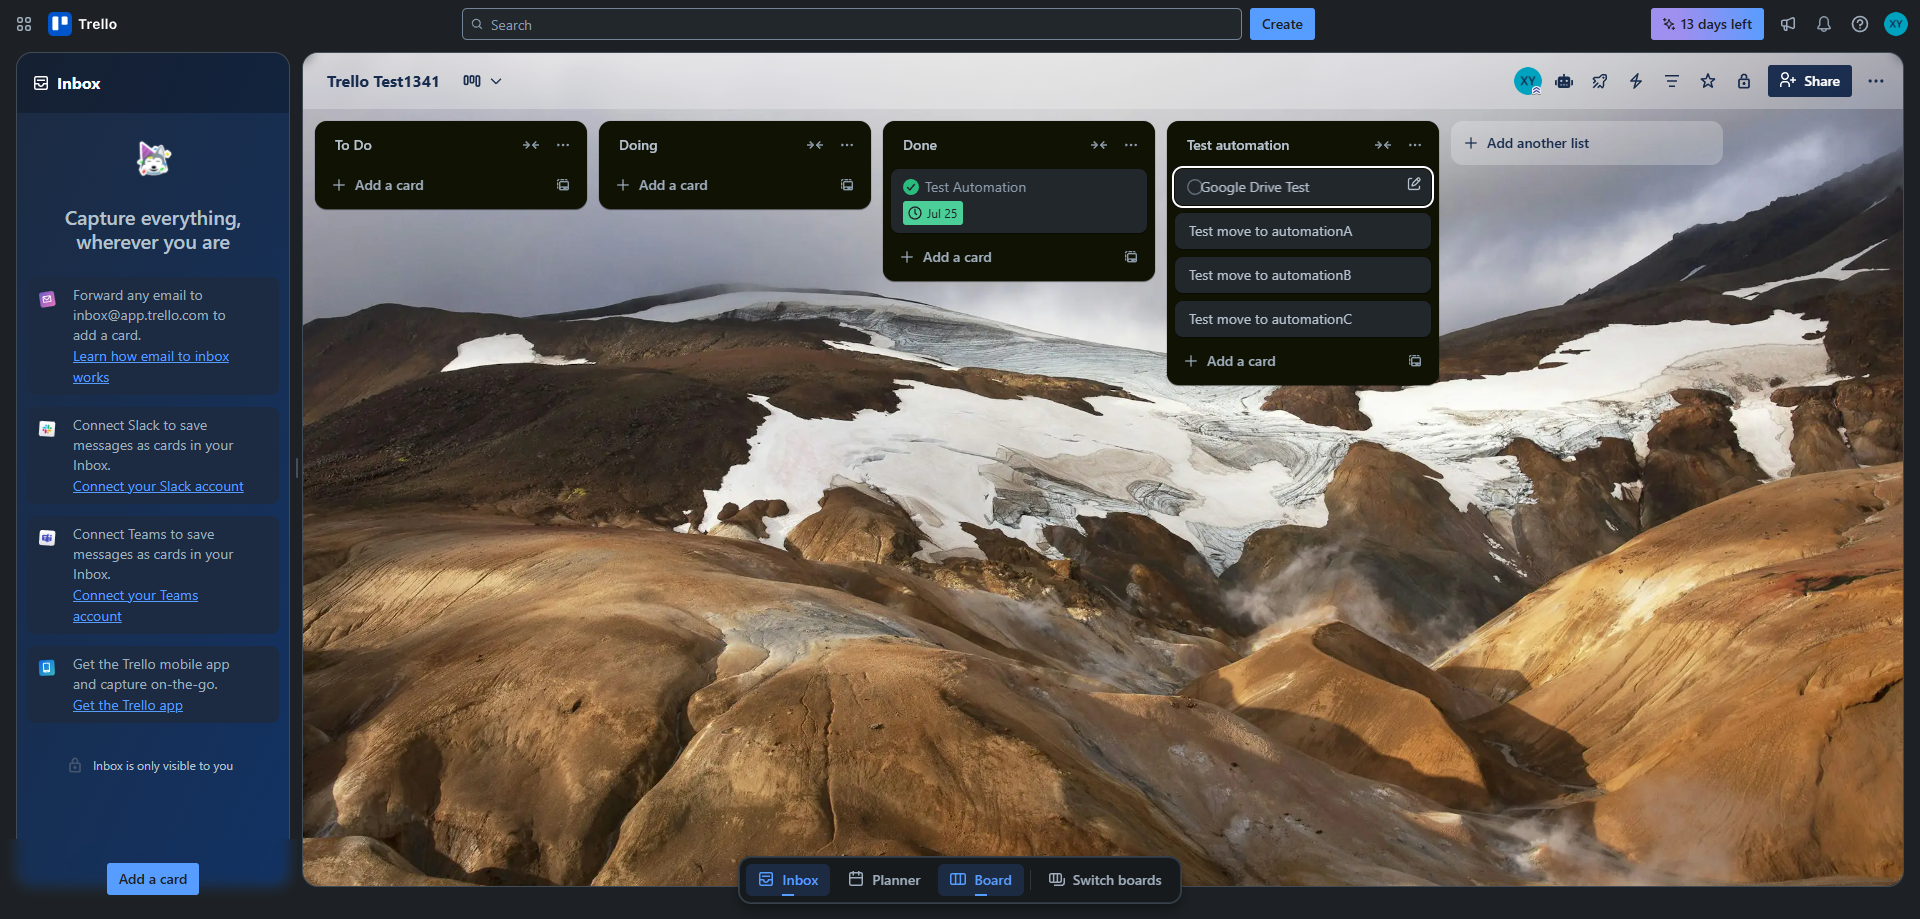Open the board menu three dots
This screenshot has width=1920, height=919.
pyautogui.click(x=1876, y=81)
